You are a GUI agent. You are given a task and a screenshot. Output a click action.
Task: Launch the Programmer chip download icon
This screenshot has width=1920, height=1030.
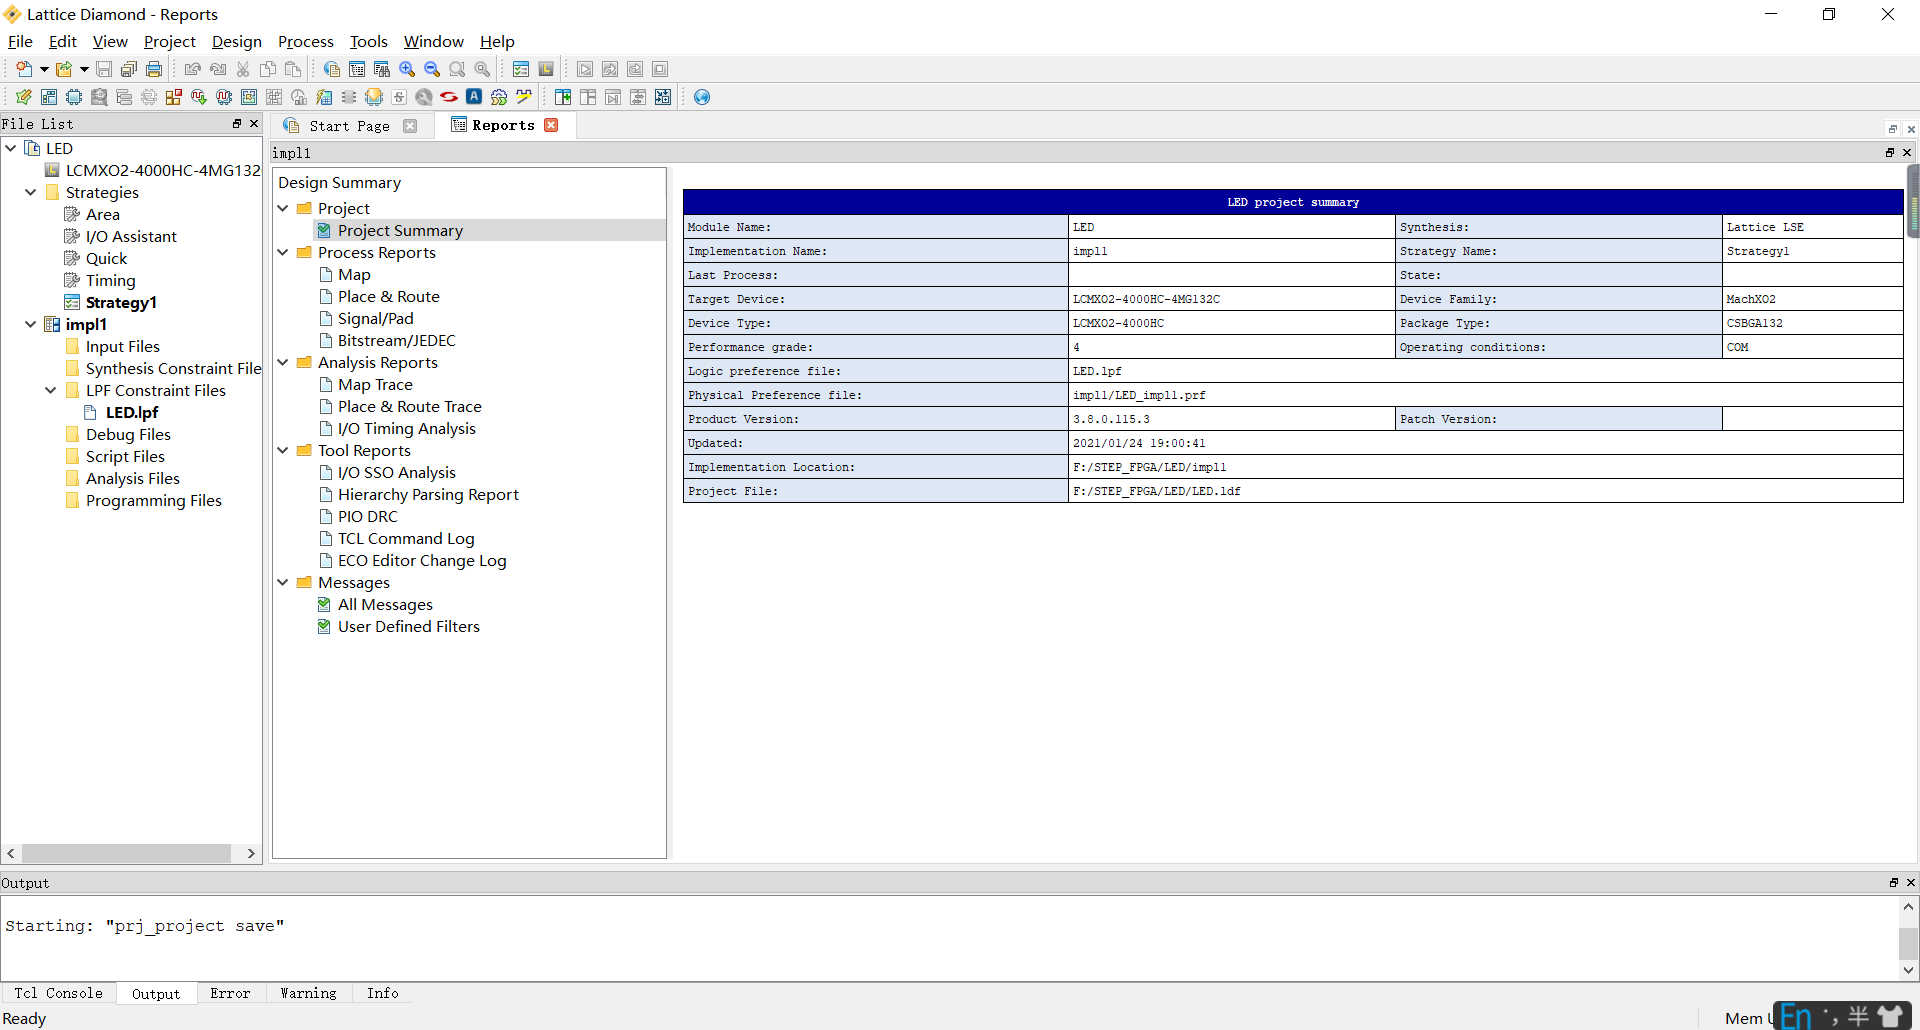(x=374, y=97)
